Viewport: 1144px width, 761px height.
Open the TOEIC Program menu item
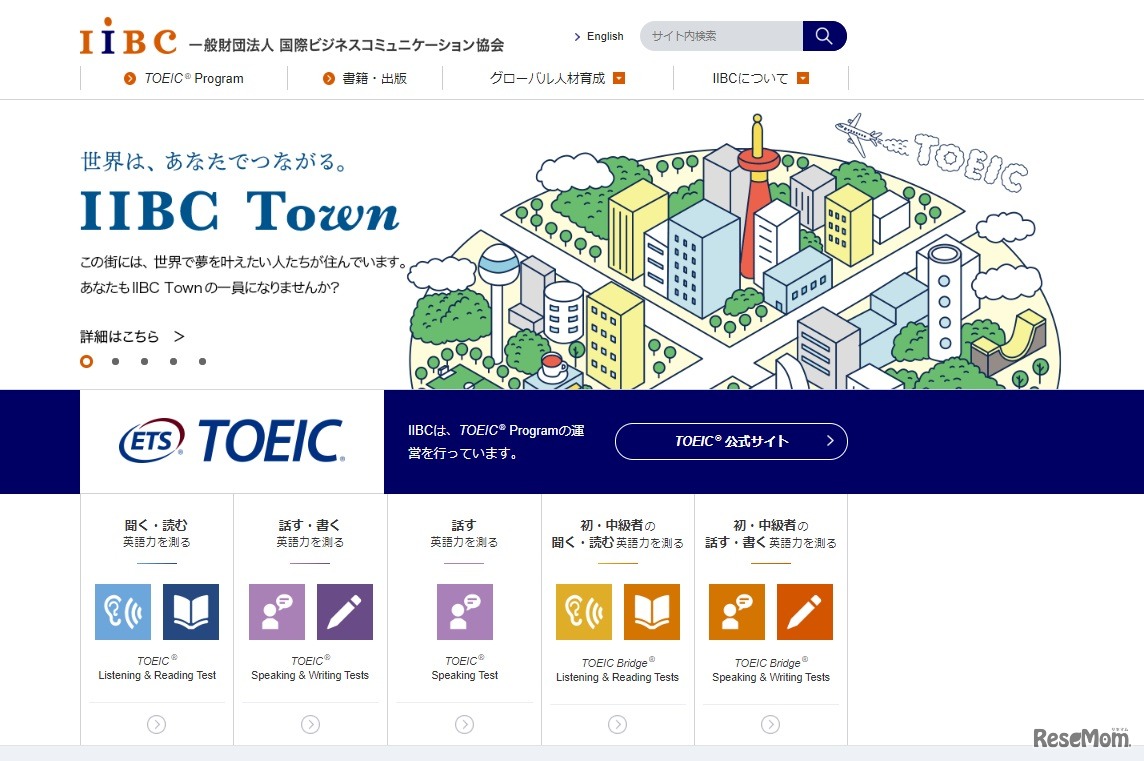[185, 78]
